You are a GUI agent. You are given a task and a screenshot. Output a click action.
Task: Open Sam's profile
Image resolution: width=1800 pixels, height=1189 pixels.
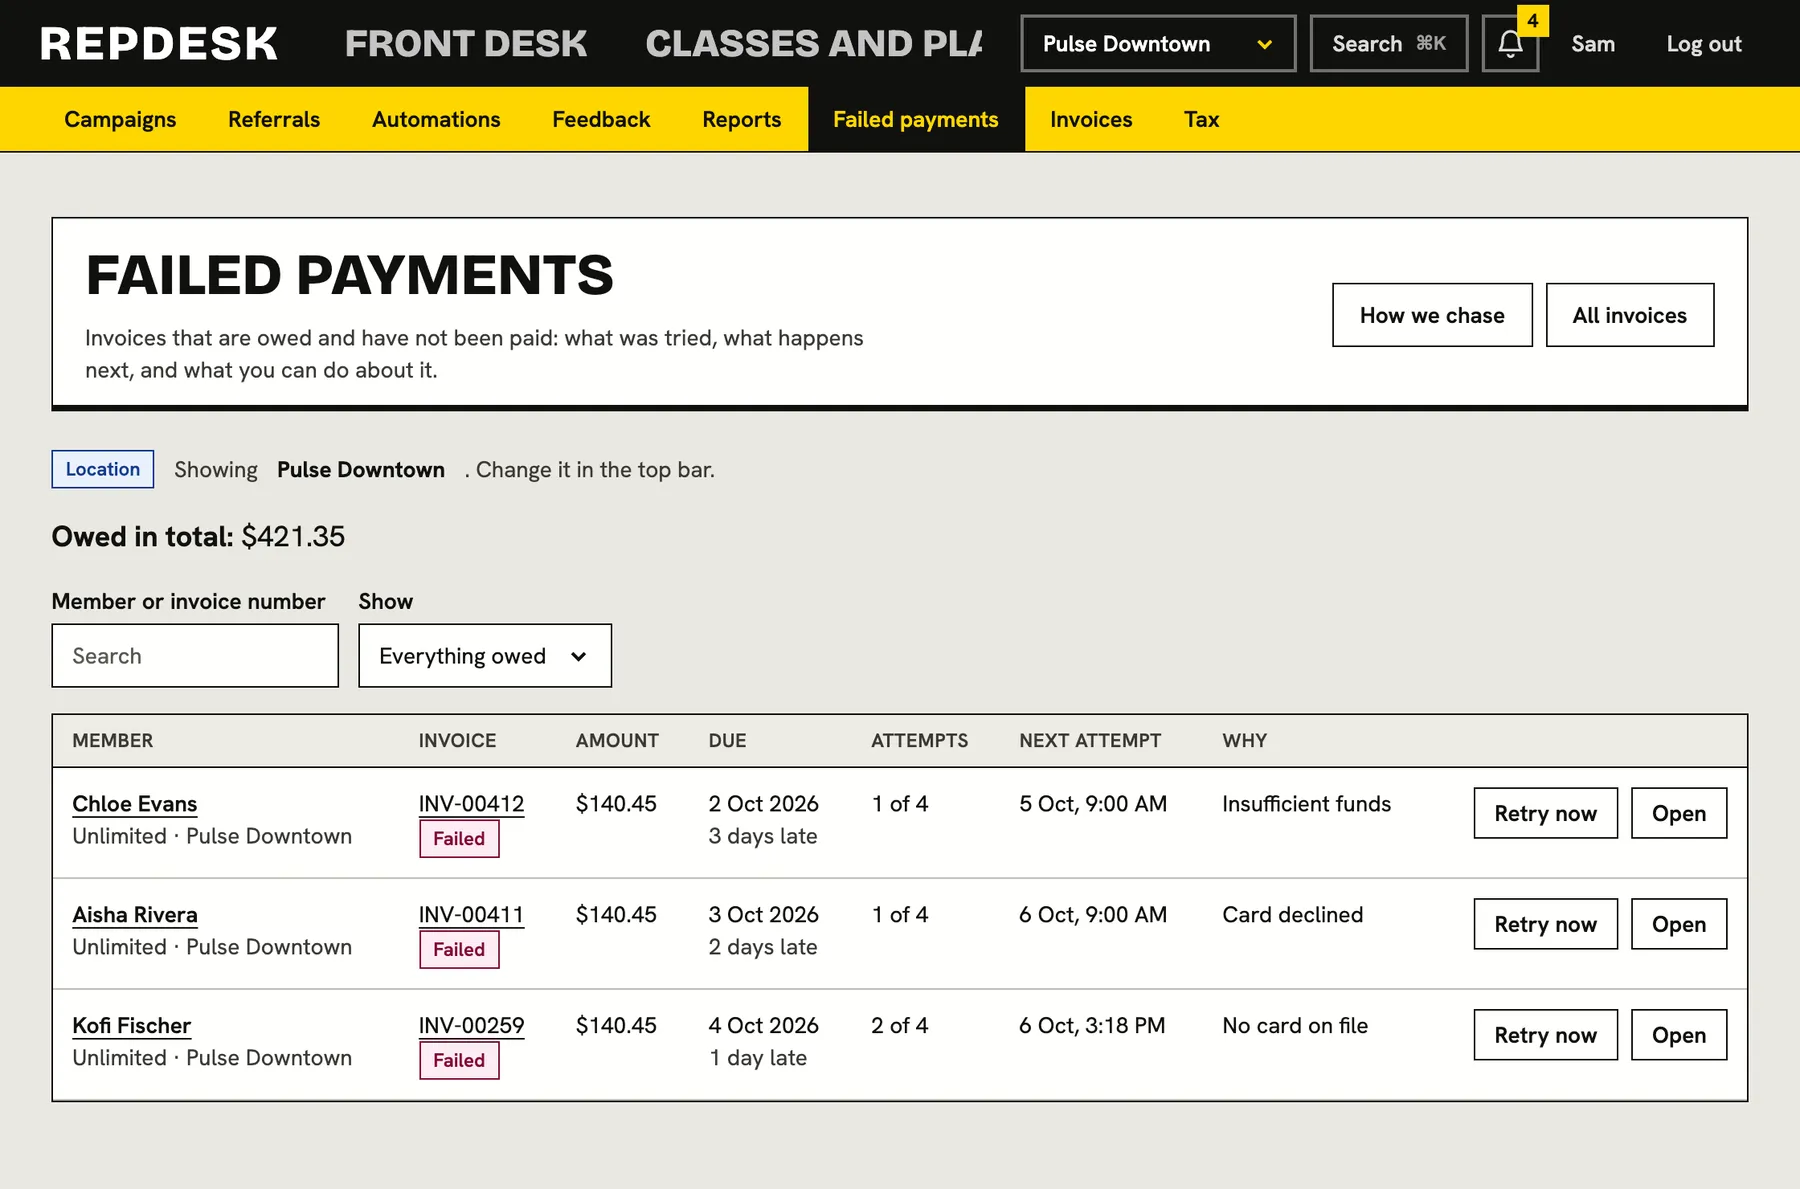pos(1593,44)
